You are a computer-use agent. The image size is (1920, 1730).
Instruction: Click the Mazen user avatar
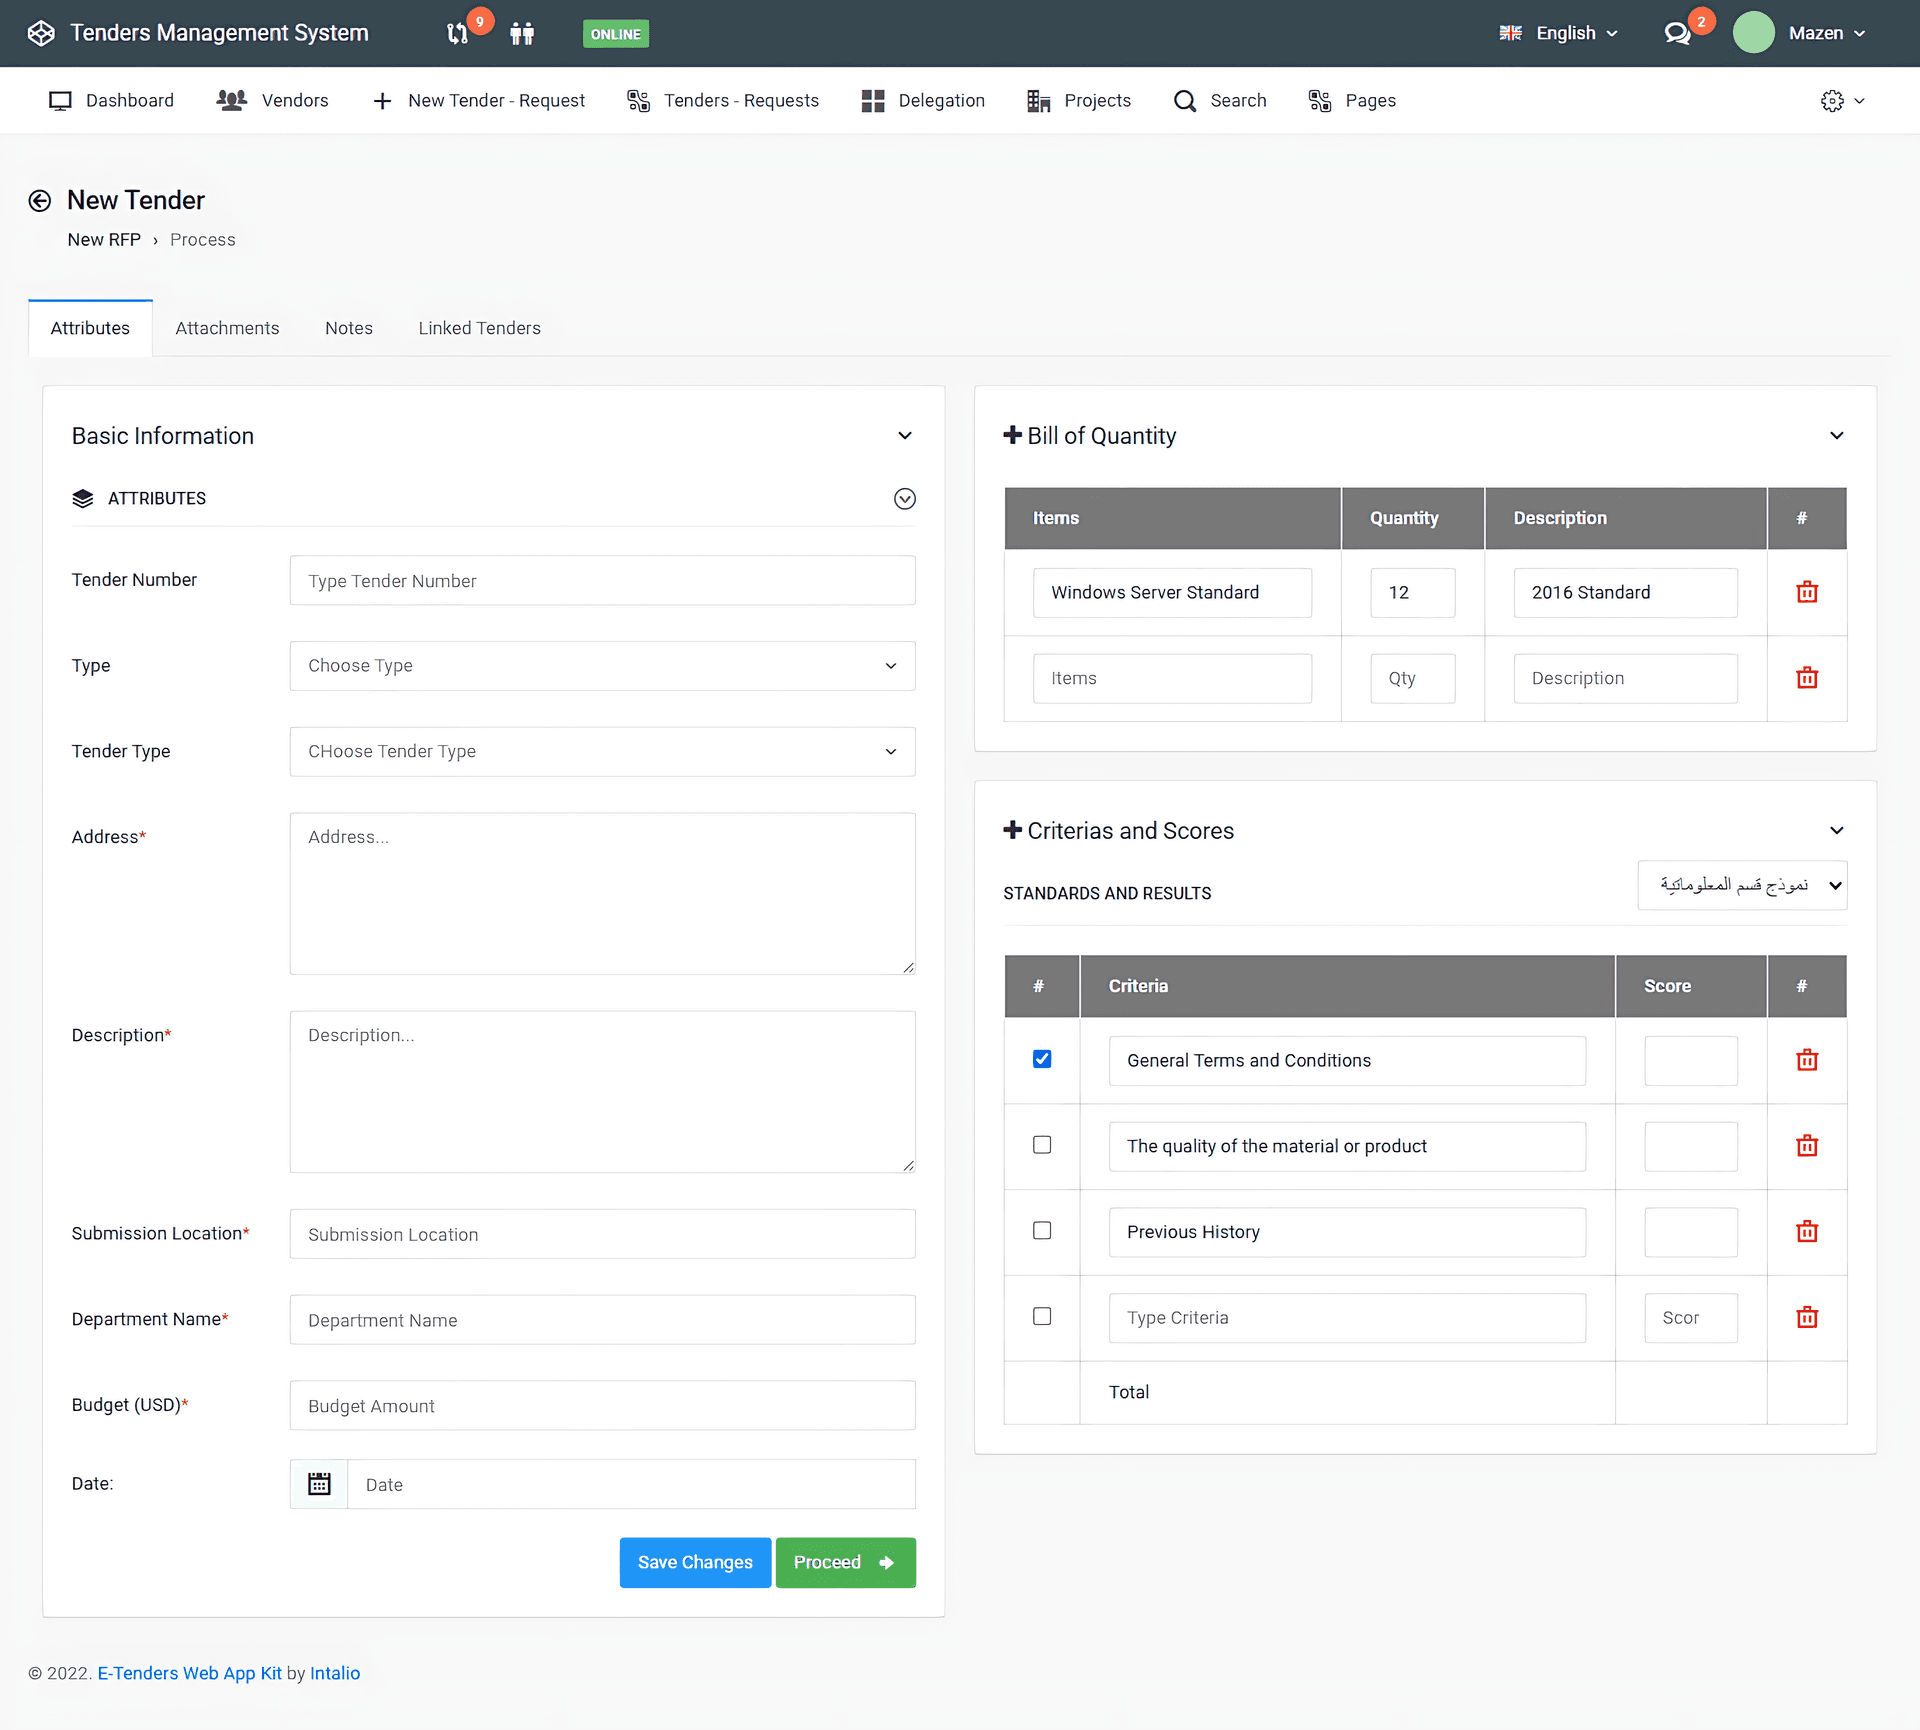(1753, 33)
